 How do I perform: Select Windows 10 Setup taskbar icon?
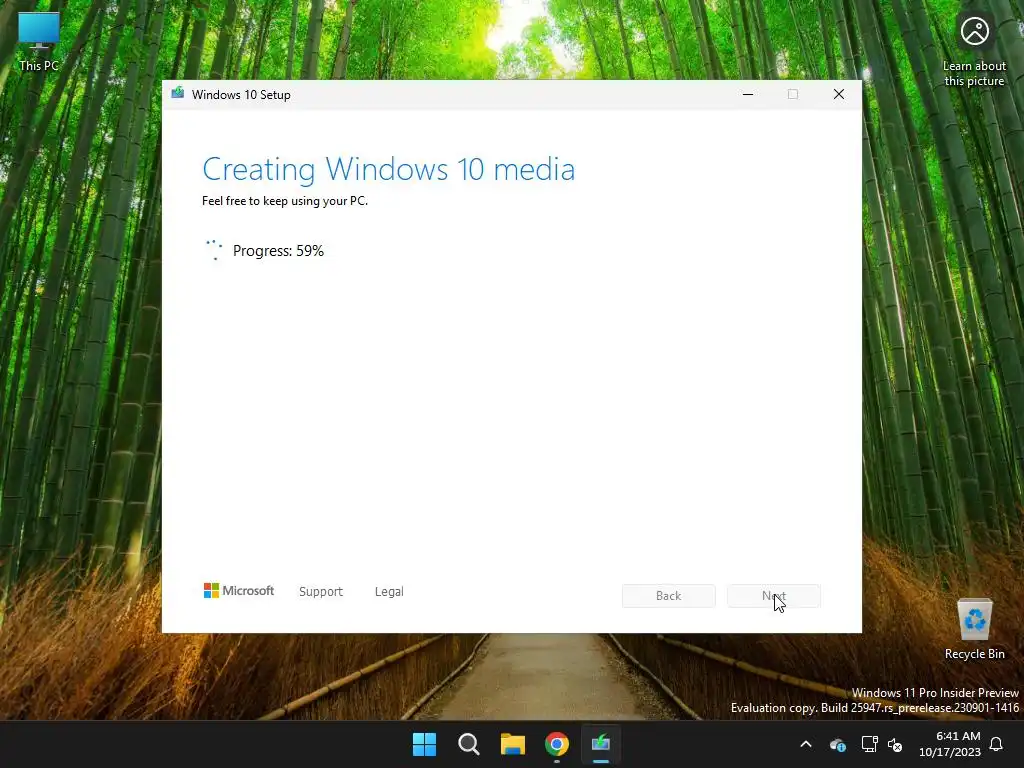(601, 744)
